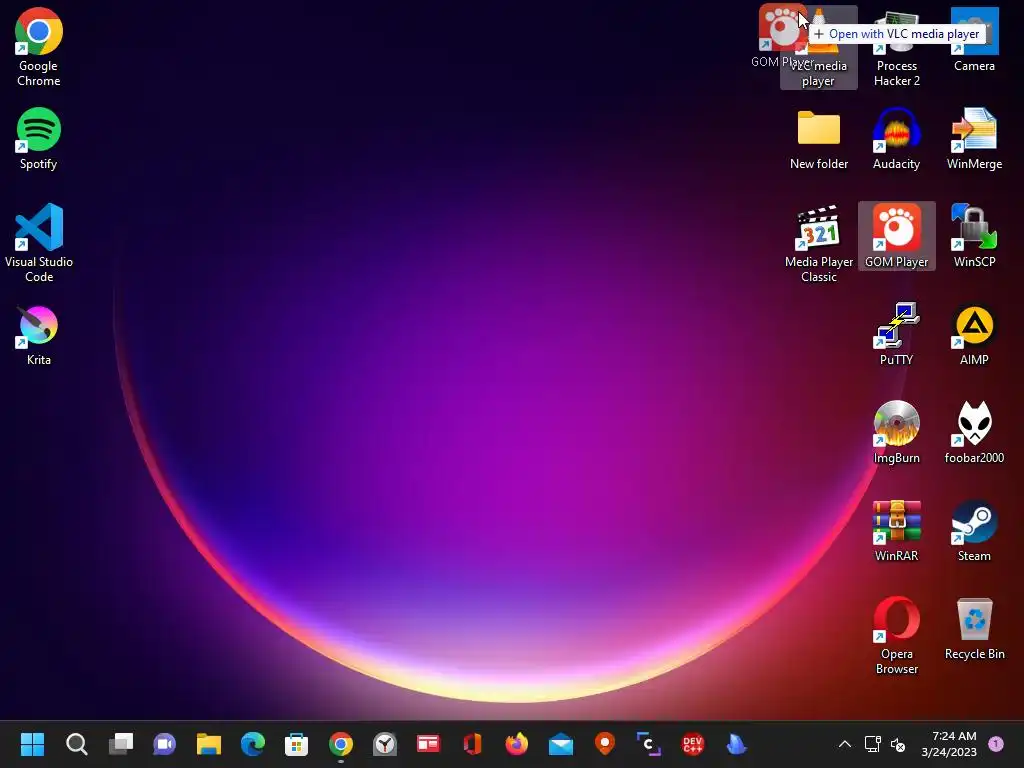Launch Spotify from the desktop
1024x768 pixels.
click(x=39, y=138)
